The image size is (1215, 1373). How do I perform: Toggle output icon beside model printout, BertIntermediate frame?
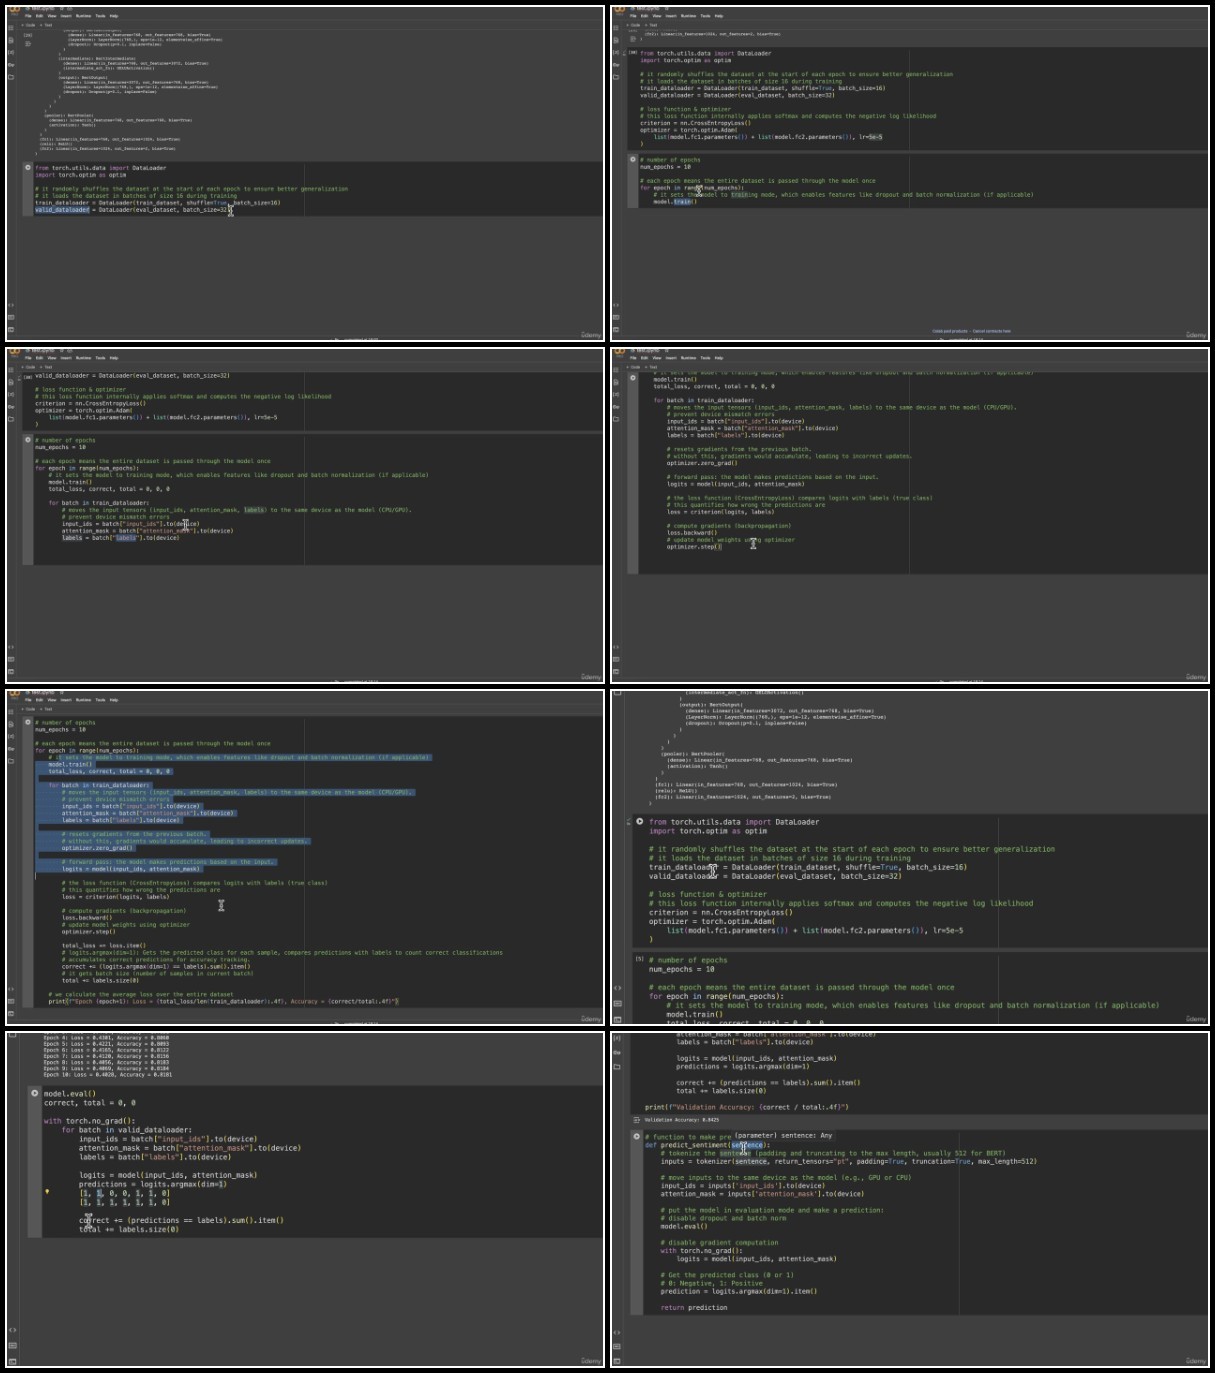(28, 44)
